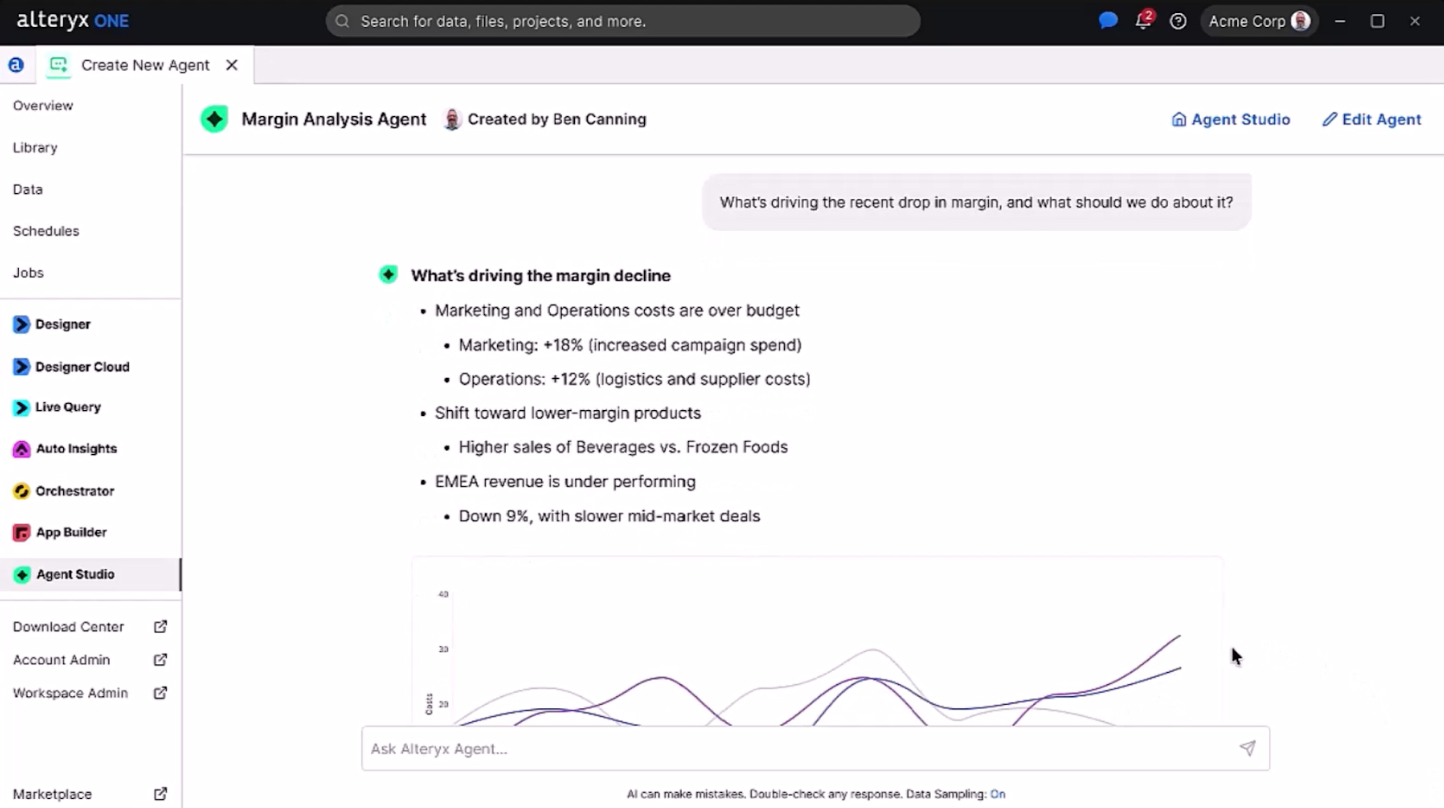Click the Ask Alteryx Agent input field
The width and height of the screenshot is (1444, 808).
tap(815, 748)
